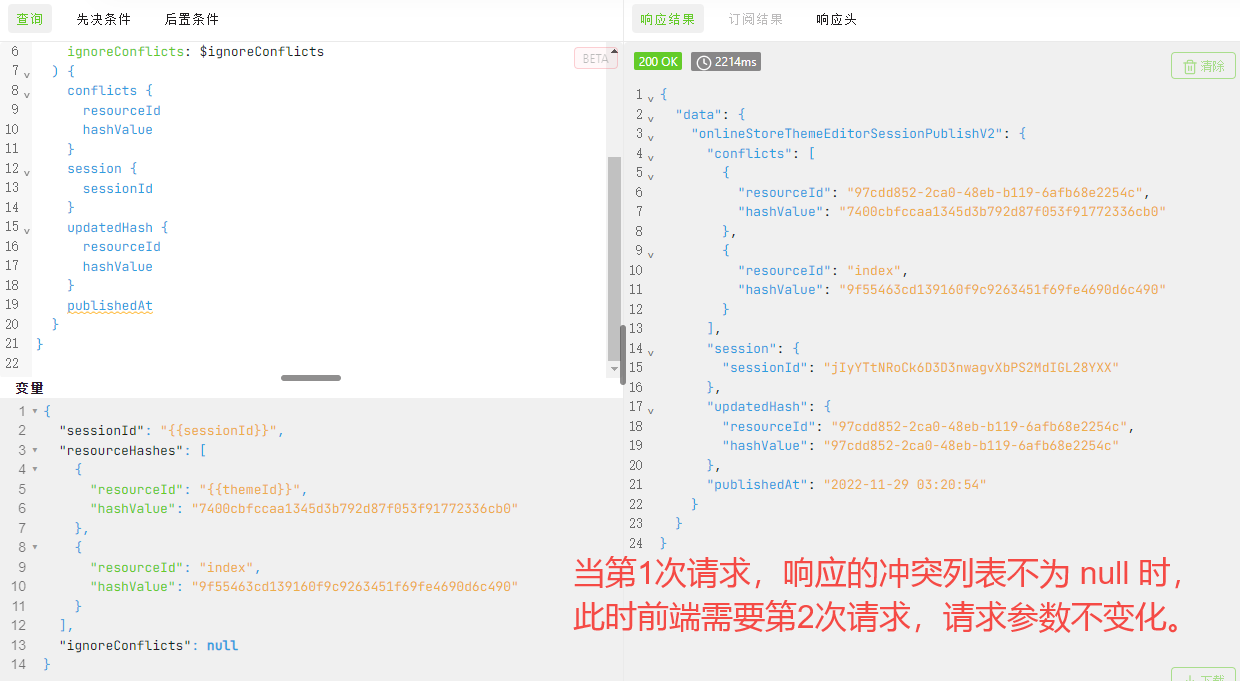Collapse response "updatedHash" object fold arrow
The height and width of the screenshot is (681, 1240).
(x=651, y=410)
